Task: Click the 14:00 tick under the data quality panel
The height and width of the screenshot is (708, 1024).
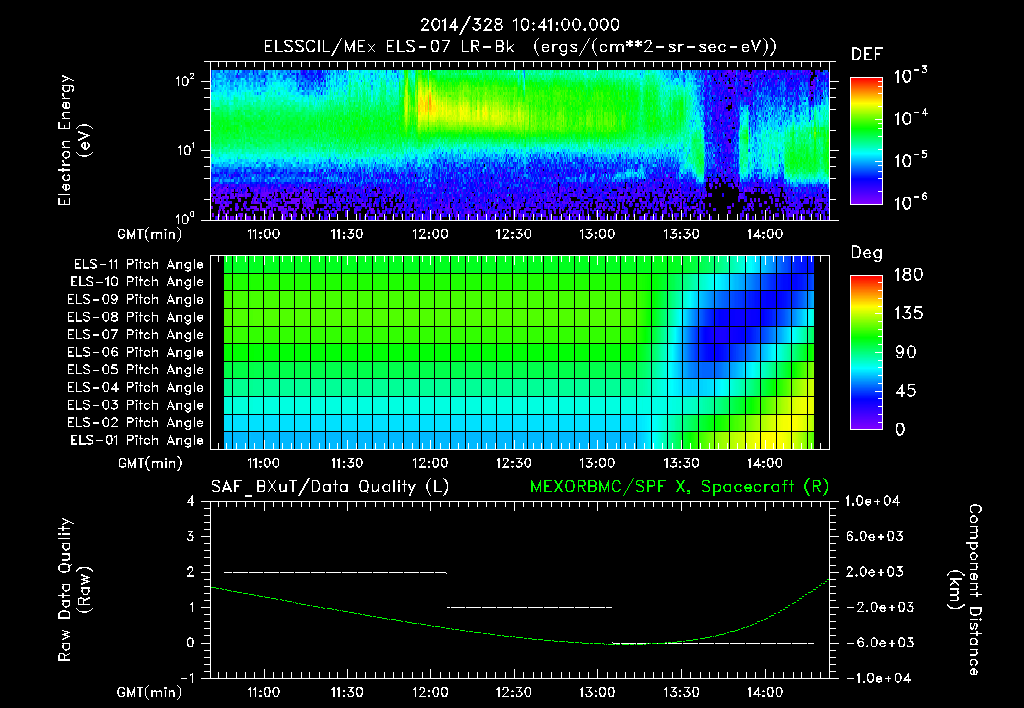Action: pos(765,692)
